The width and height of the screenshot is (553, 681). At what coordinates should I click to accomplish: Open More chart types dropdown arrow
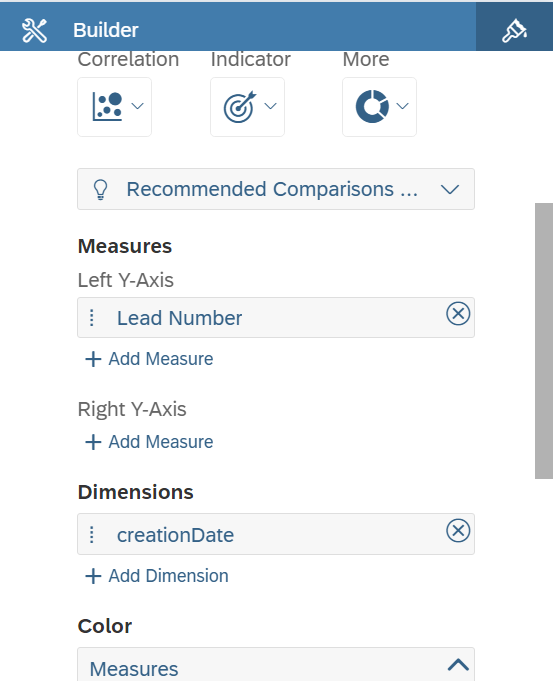(403, 106)
